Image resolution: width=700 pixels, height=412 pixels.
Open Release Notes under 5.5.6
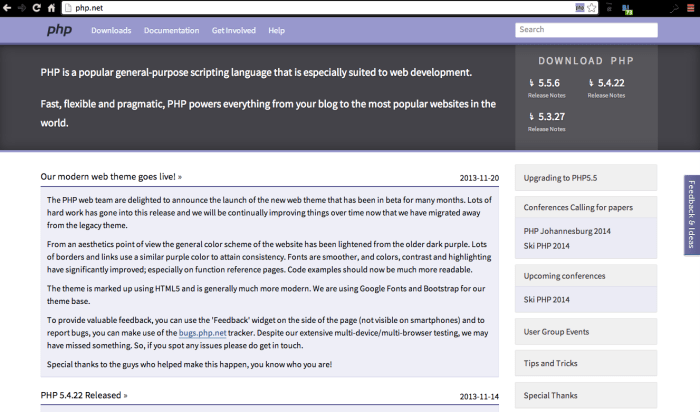[546, 96]
